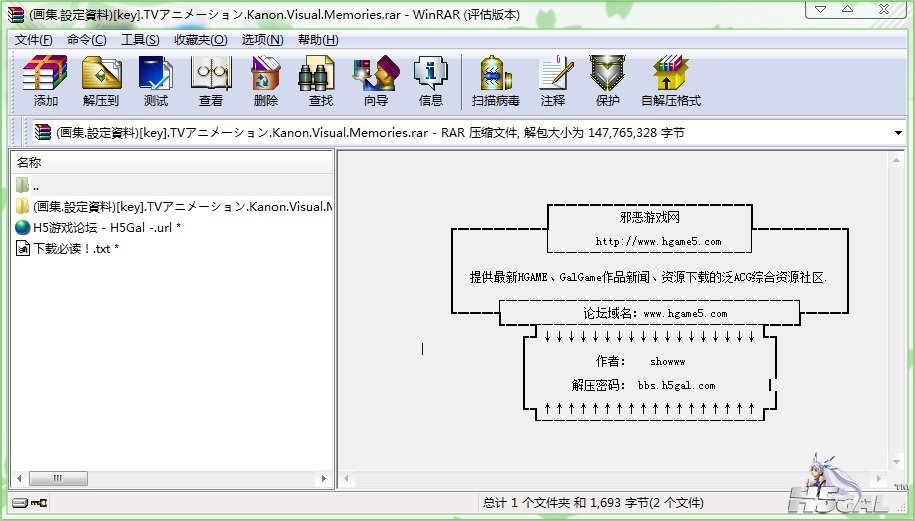Click the disk drive icon in status bar
915x521 pixels.
point(19,502)
